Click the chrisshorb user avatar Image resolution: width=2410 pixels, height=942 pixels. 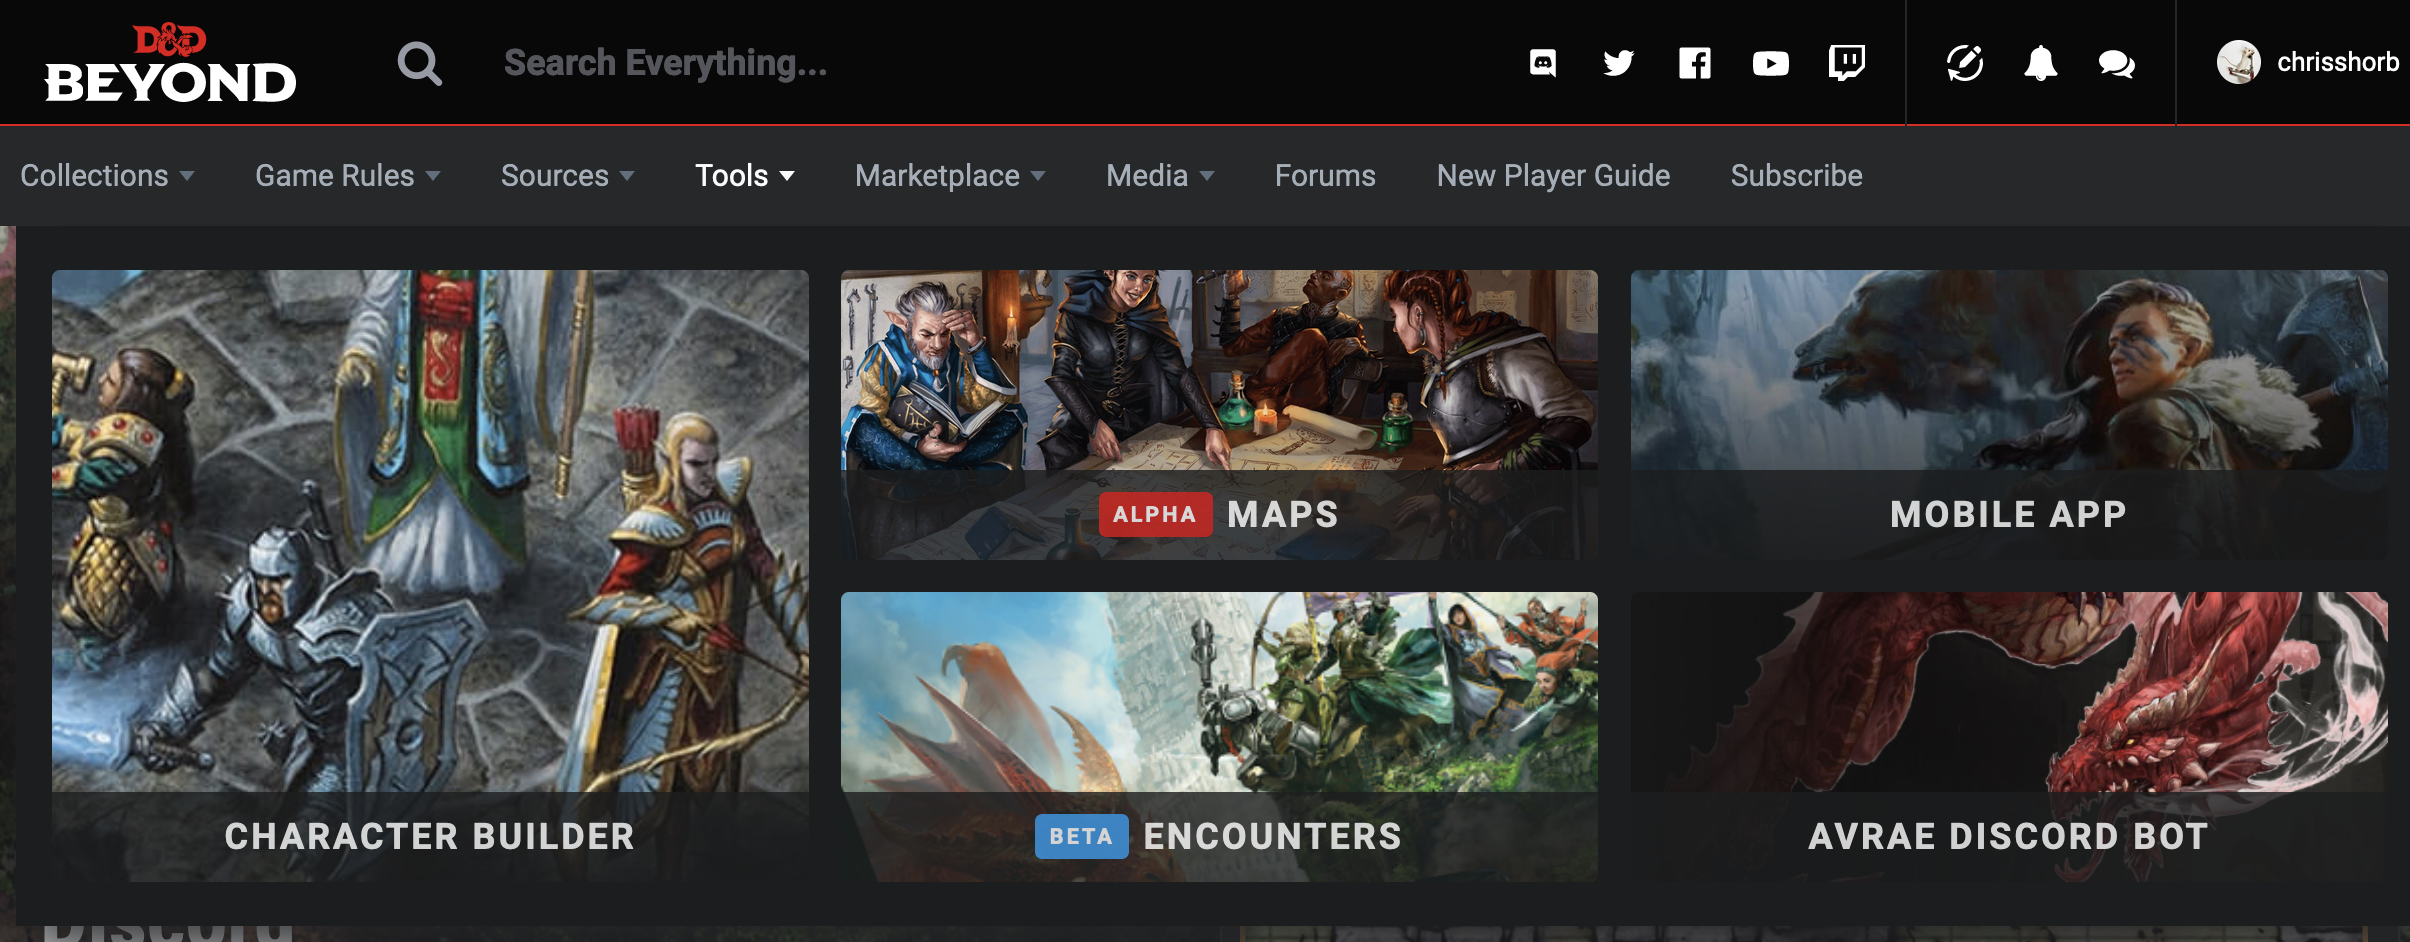point(2239,62)
